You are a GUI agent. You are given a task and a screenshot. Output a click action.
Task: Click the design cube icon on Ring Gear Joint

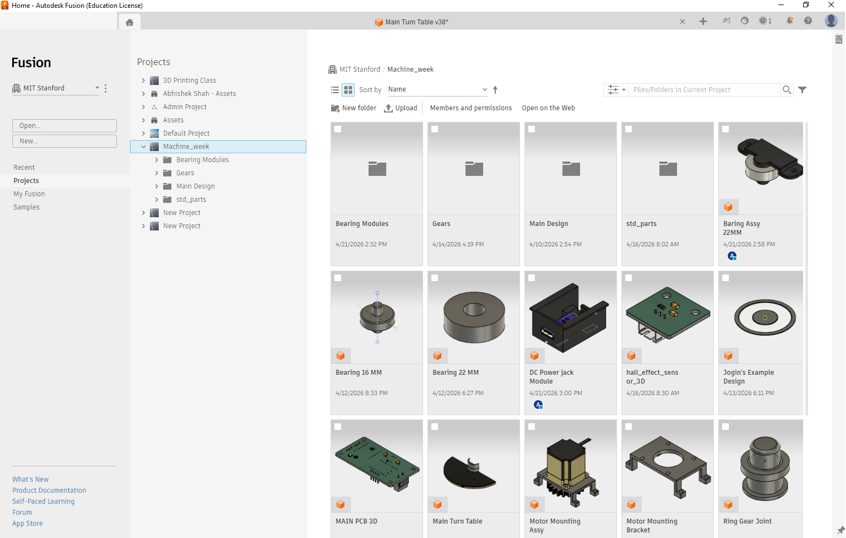tap(728, 505)
